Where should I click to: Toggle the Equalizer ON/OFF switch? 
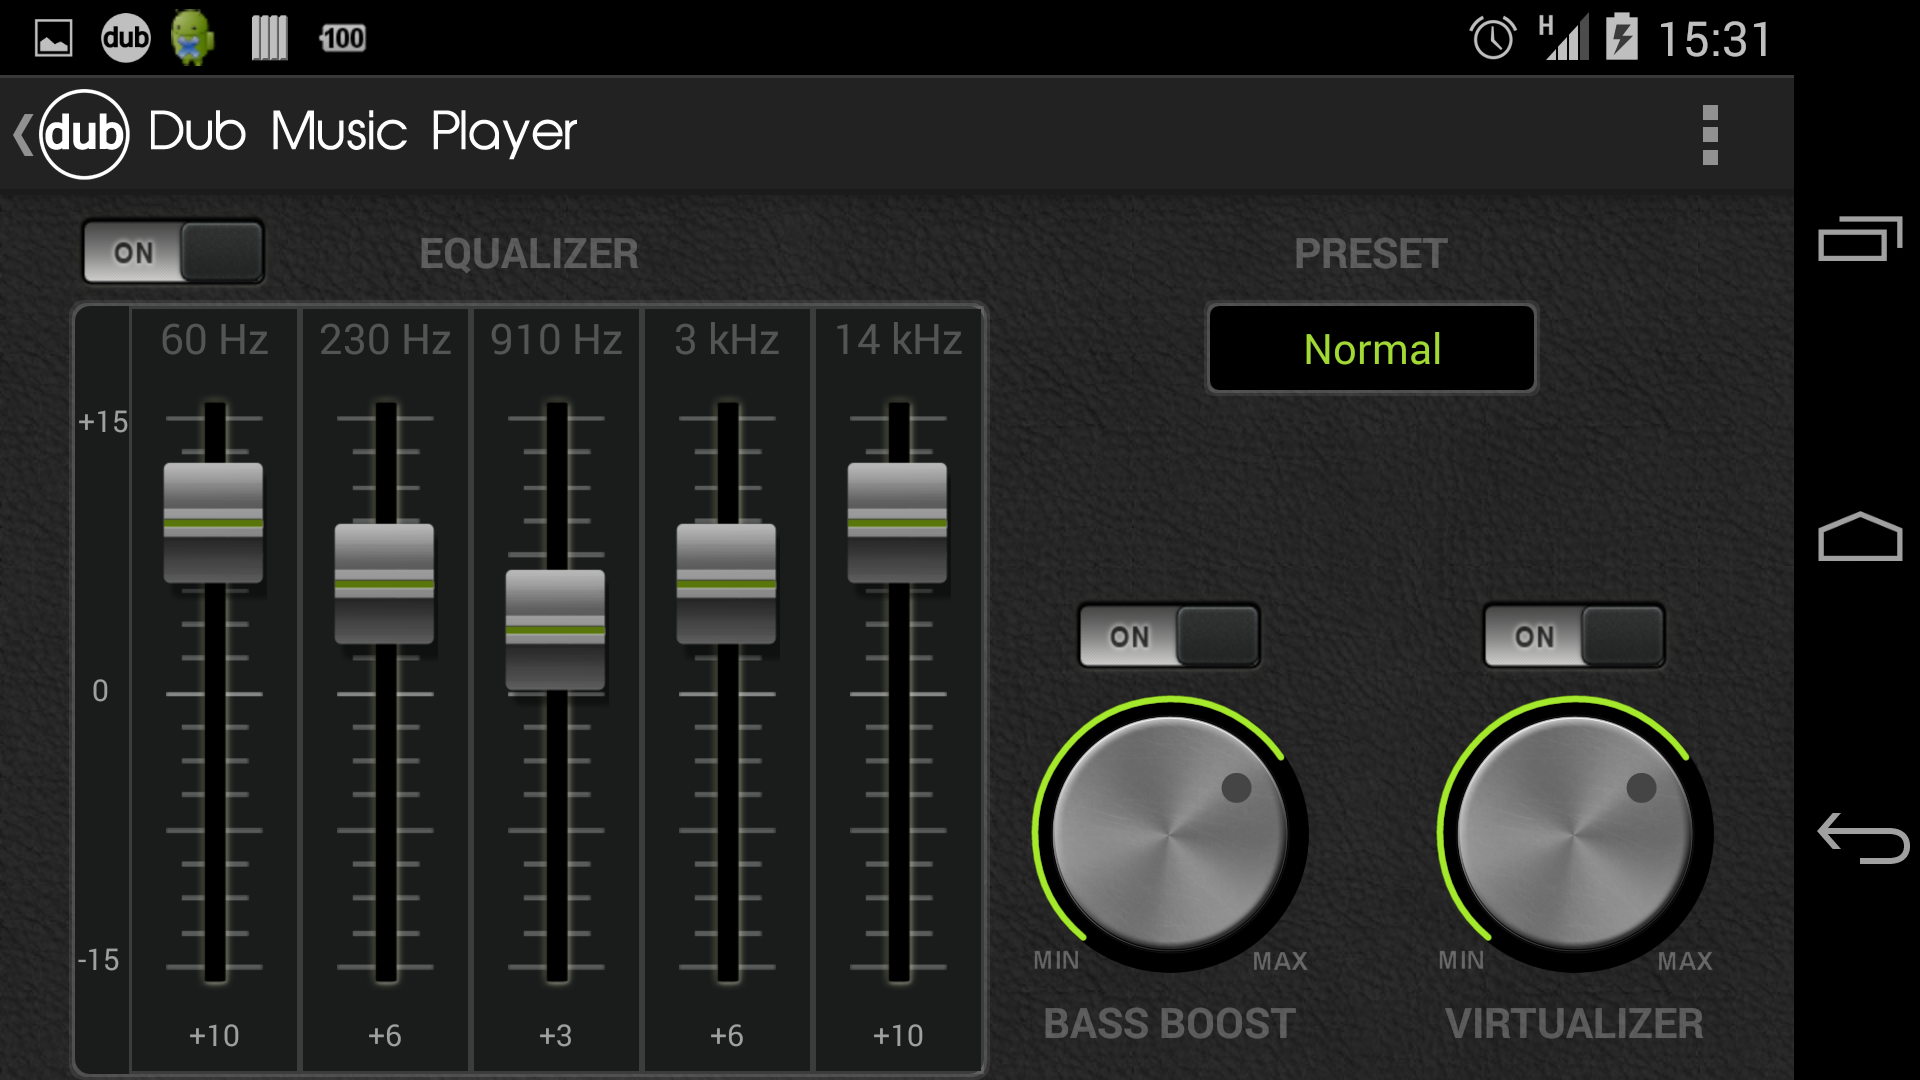171,251
